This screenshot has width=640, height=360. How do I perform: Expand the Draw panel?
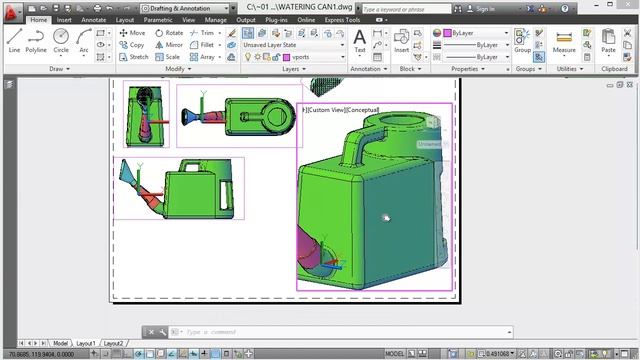[x=60, y=69]
